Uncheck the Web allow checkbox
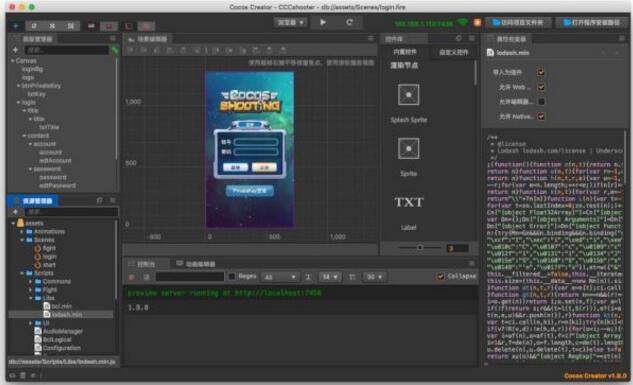 541,87
